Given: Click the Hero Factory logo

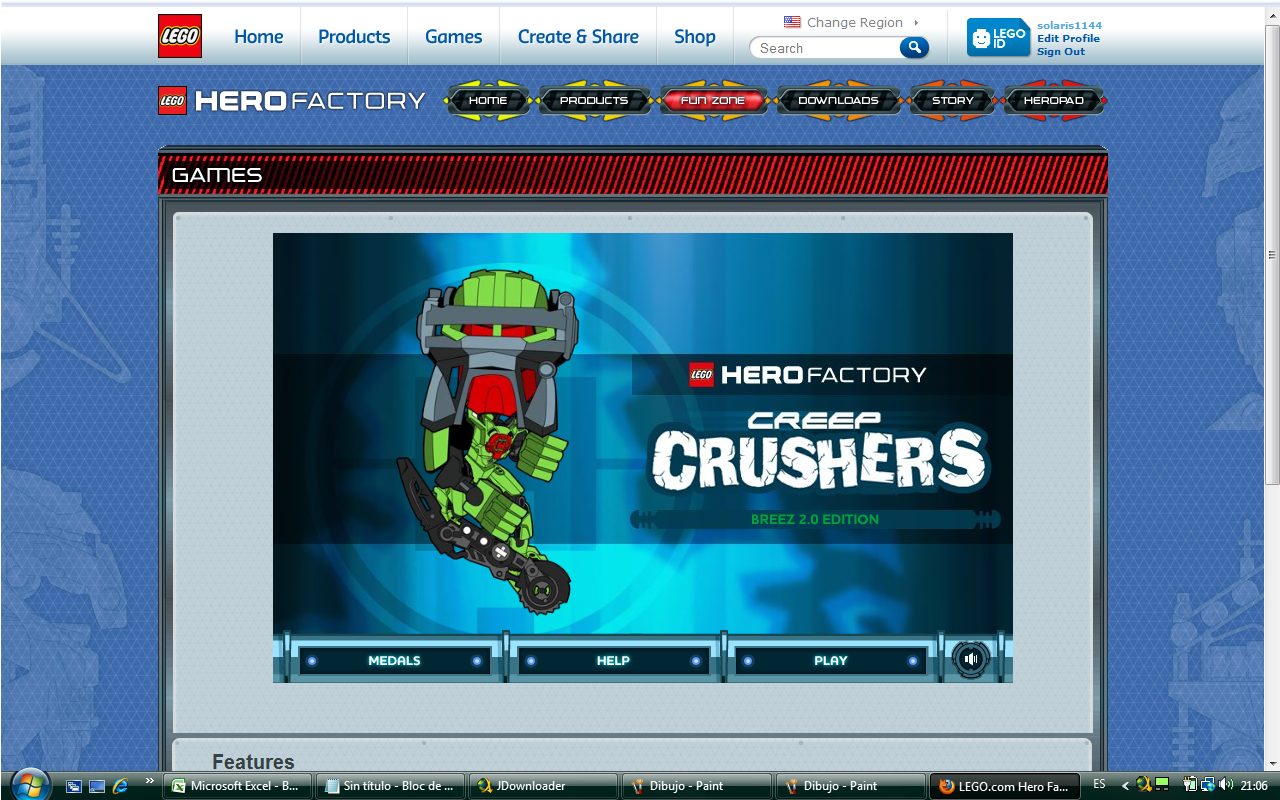Looking at the screenshot, I should [x=290, y=100].
